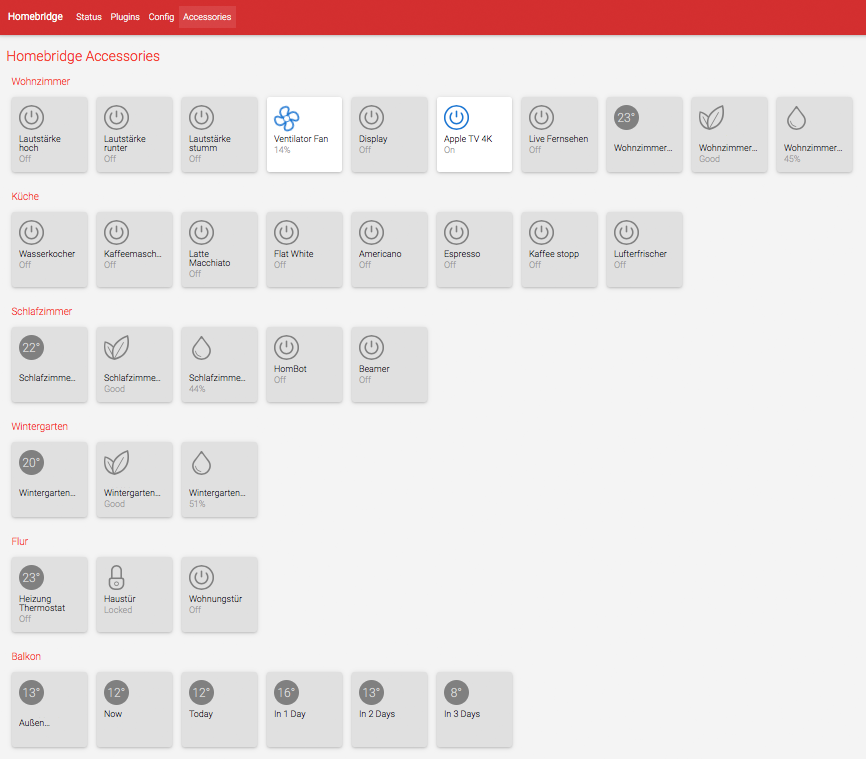Image resolution: width=866 pixels, height=759 pixels.
Task: Click the Wohnzimmer 45% humidity droplet icon
Action: pos(796,118)
